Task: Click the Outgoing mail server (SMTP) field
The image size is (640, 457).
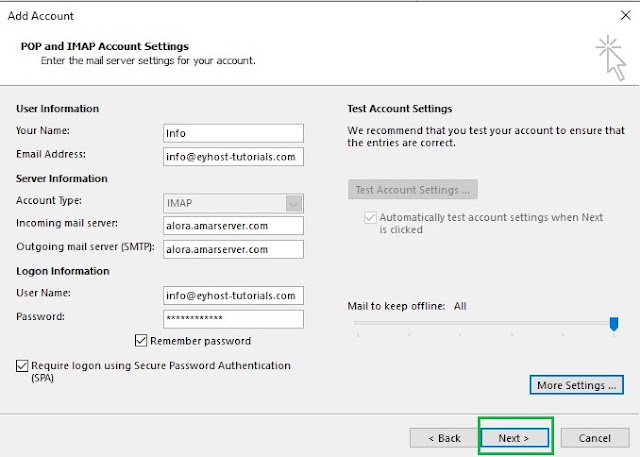Action: (232, 249)
